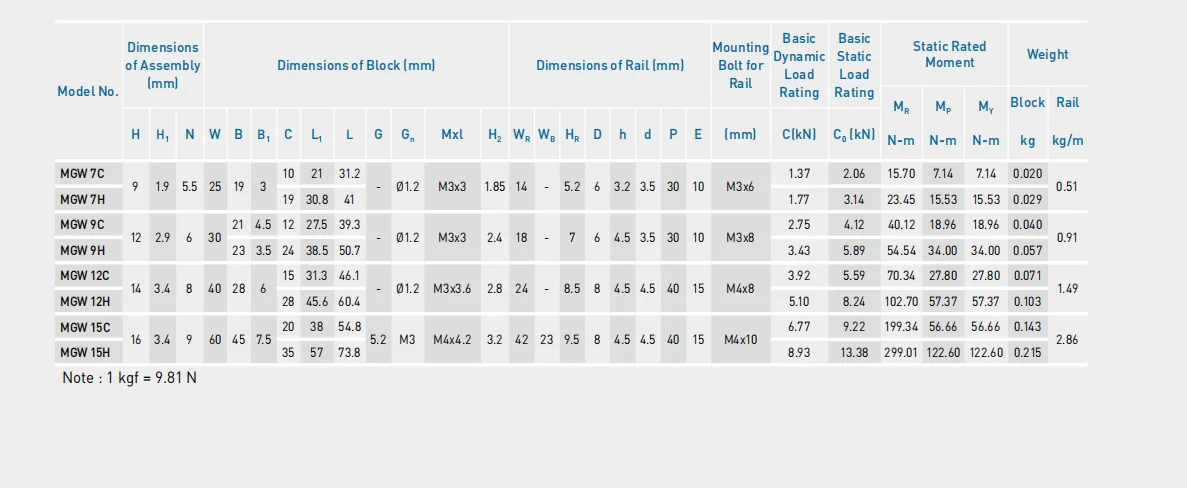
Task: Select the Dimensions of Rail (mm) header
Action: [610, 65]
